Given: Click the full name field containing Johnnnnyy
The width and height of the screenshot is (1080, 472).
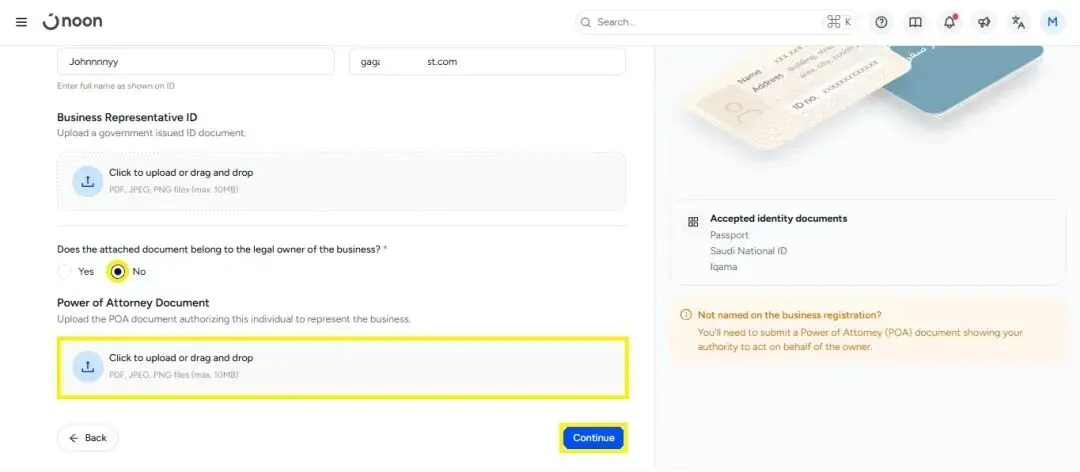Looking at the screenshot, I should point(196,61).
